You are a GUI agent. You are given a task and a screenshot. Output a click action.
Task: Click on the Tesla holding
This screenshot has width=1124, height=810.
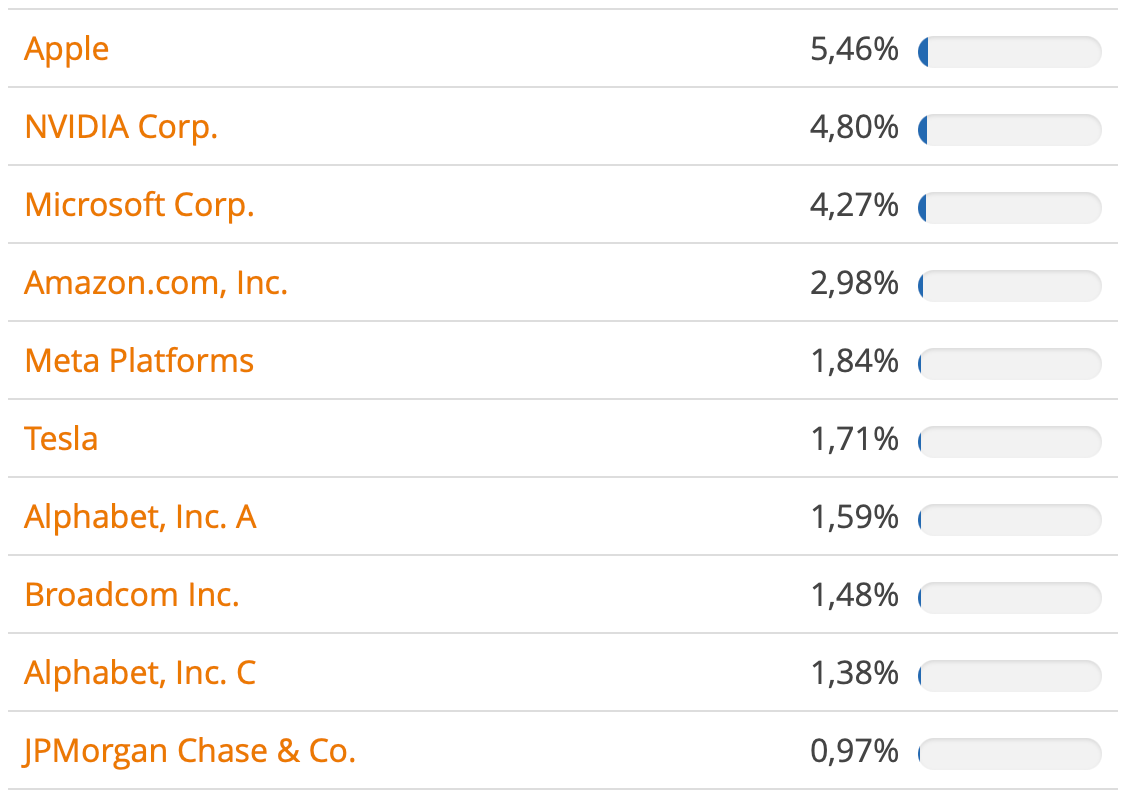(61, 439)
